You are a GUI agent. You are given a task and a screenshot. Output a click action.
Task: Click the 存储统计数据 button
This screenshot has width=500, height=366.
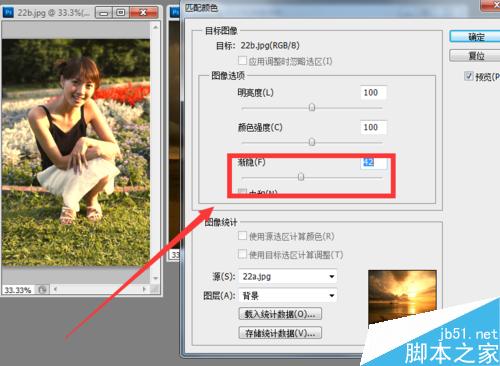pyautogui.click(x=280, y=333)
